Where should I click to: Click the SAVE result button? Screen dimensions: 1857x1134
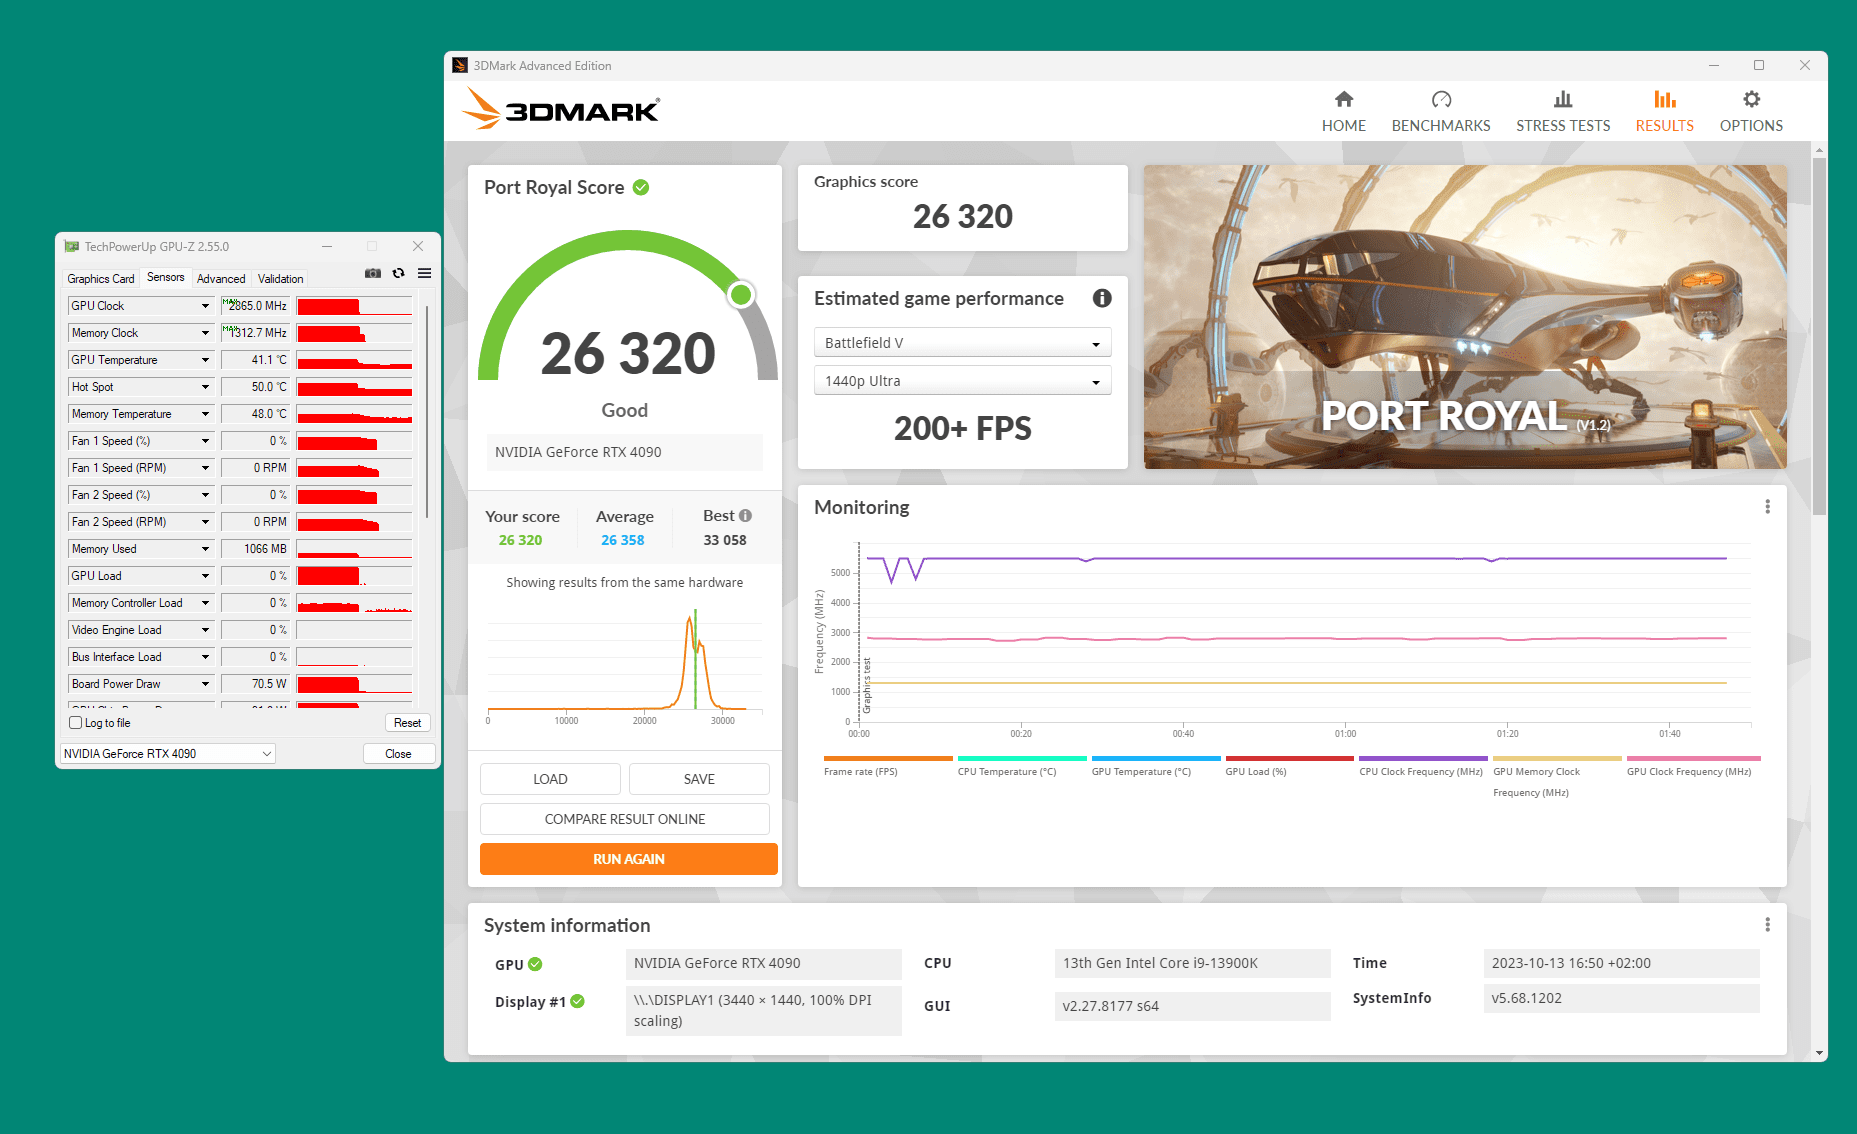click(x=699, y=779)
